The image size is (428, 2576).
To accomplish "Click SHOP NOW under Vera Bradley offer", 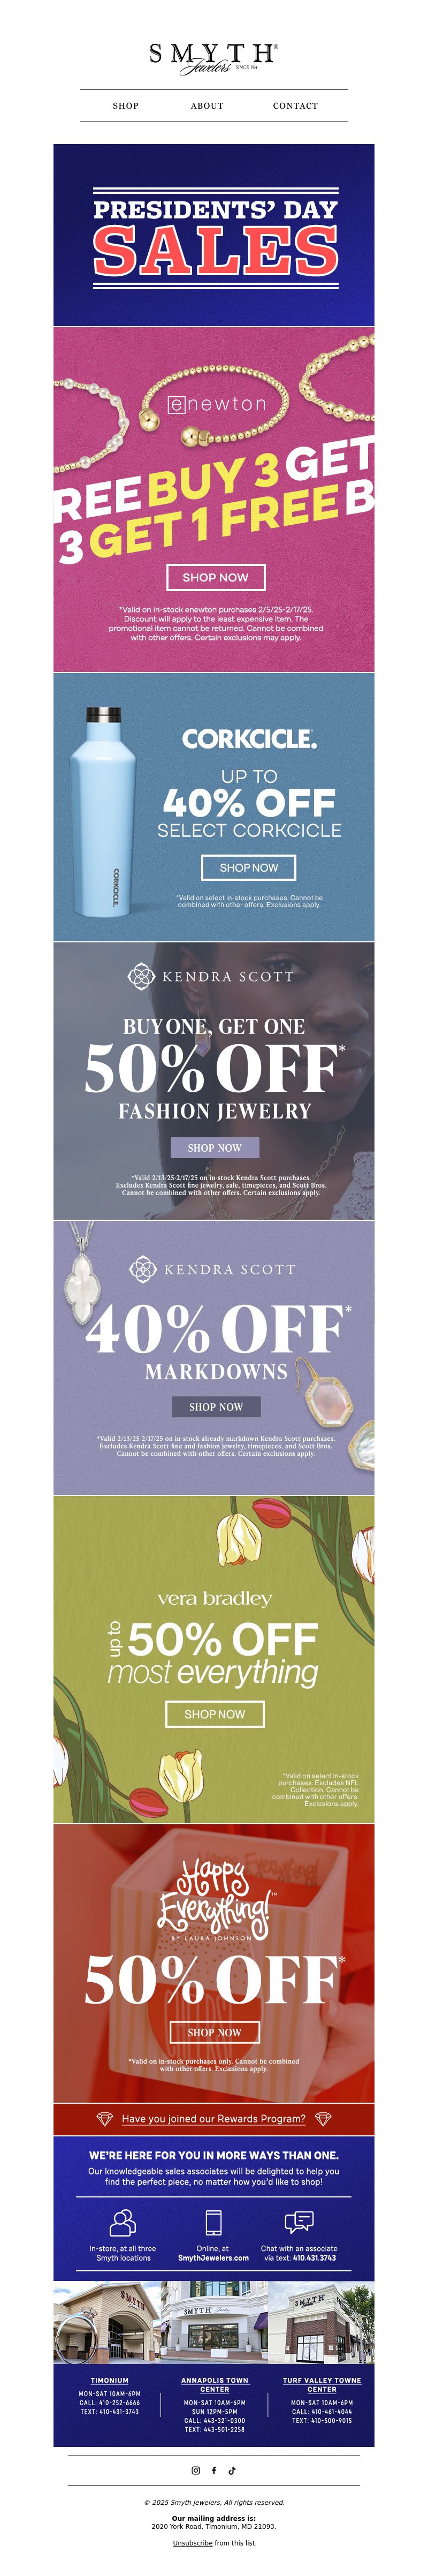I will 214,1714.
